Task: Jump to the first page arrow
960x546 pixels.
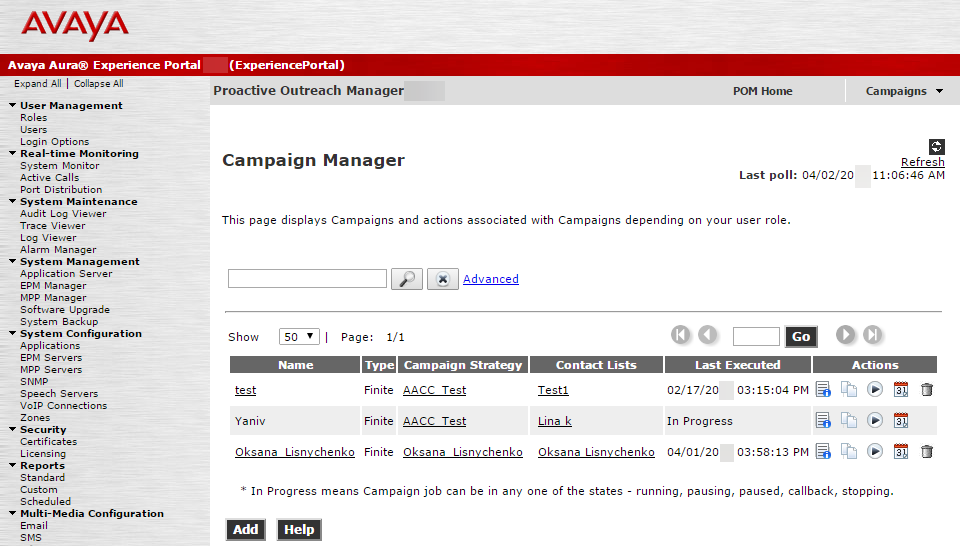Action: [680, 335]
